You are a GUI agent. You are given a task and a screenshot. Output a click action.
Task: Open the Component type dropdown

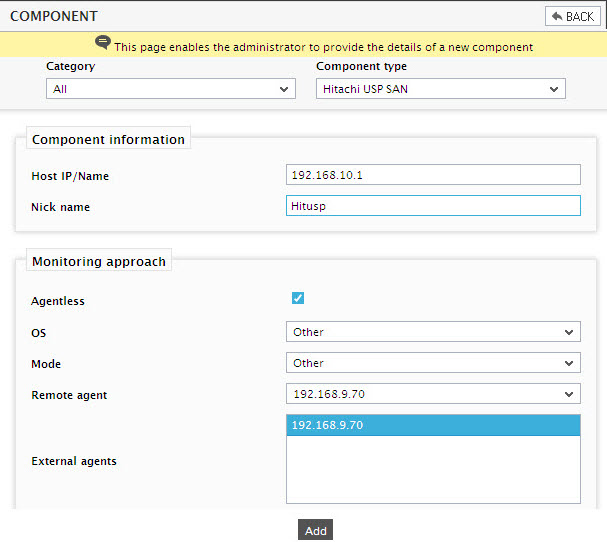click(441, 89)
